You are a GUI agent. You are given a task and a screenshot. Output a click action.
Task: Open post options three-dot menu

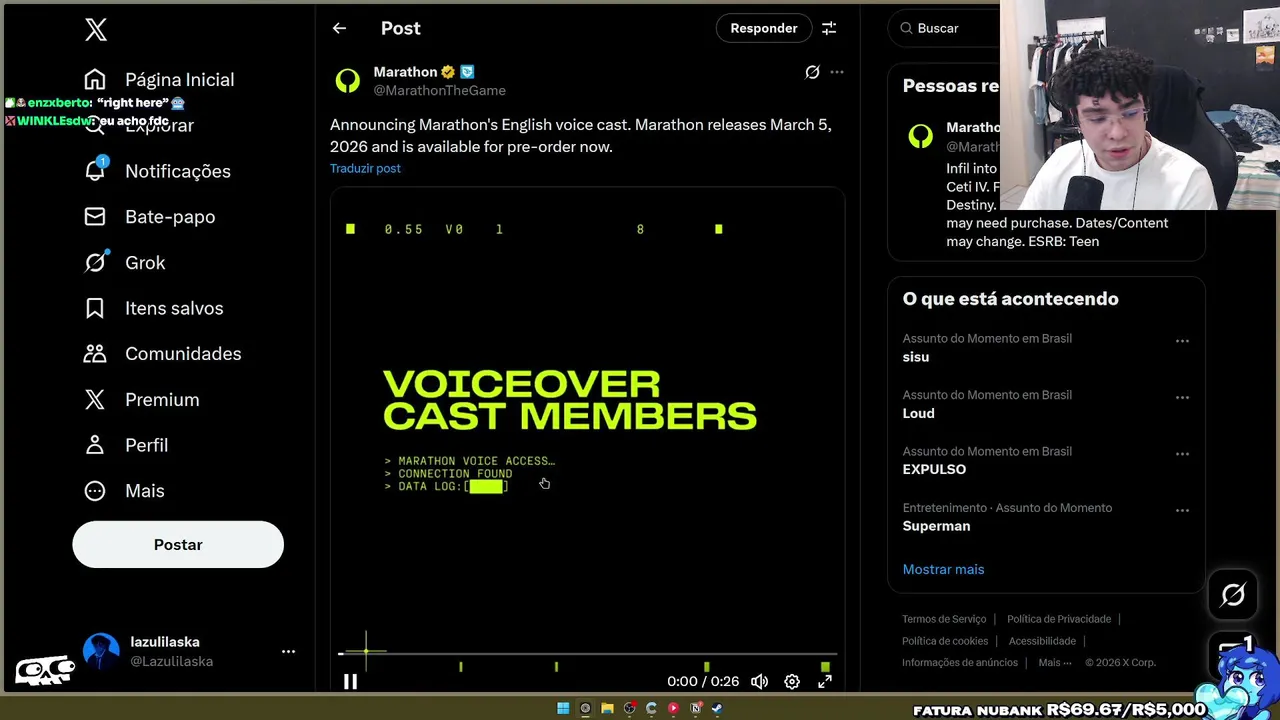click(x=837, y=72)
